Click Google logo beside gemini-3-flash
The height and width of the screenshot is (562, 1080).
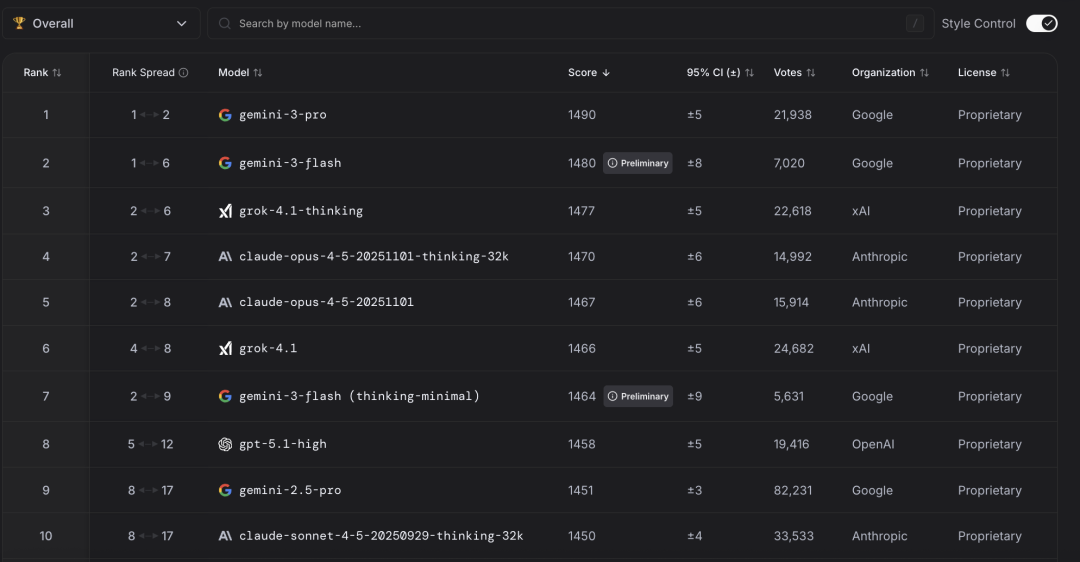(225, 163)
